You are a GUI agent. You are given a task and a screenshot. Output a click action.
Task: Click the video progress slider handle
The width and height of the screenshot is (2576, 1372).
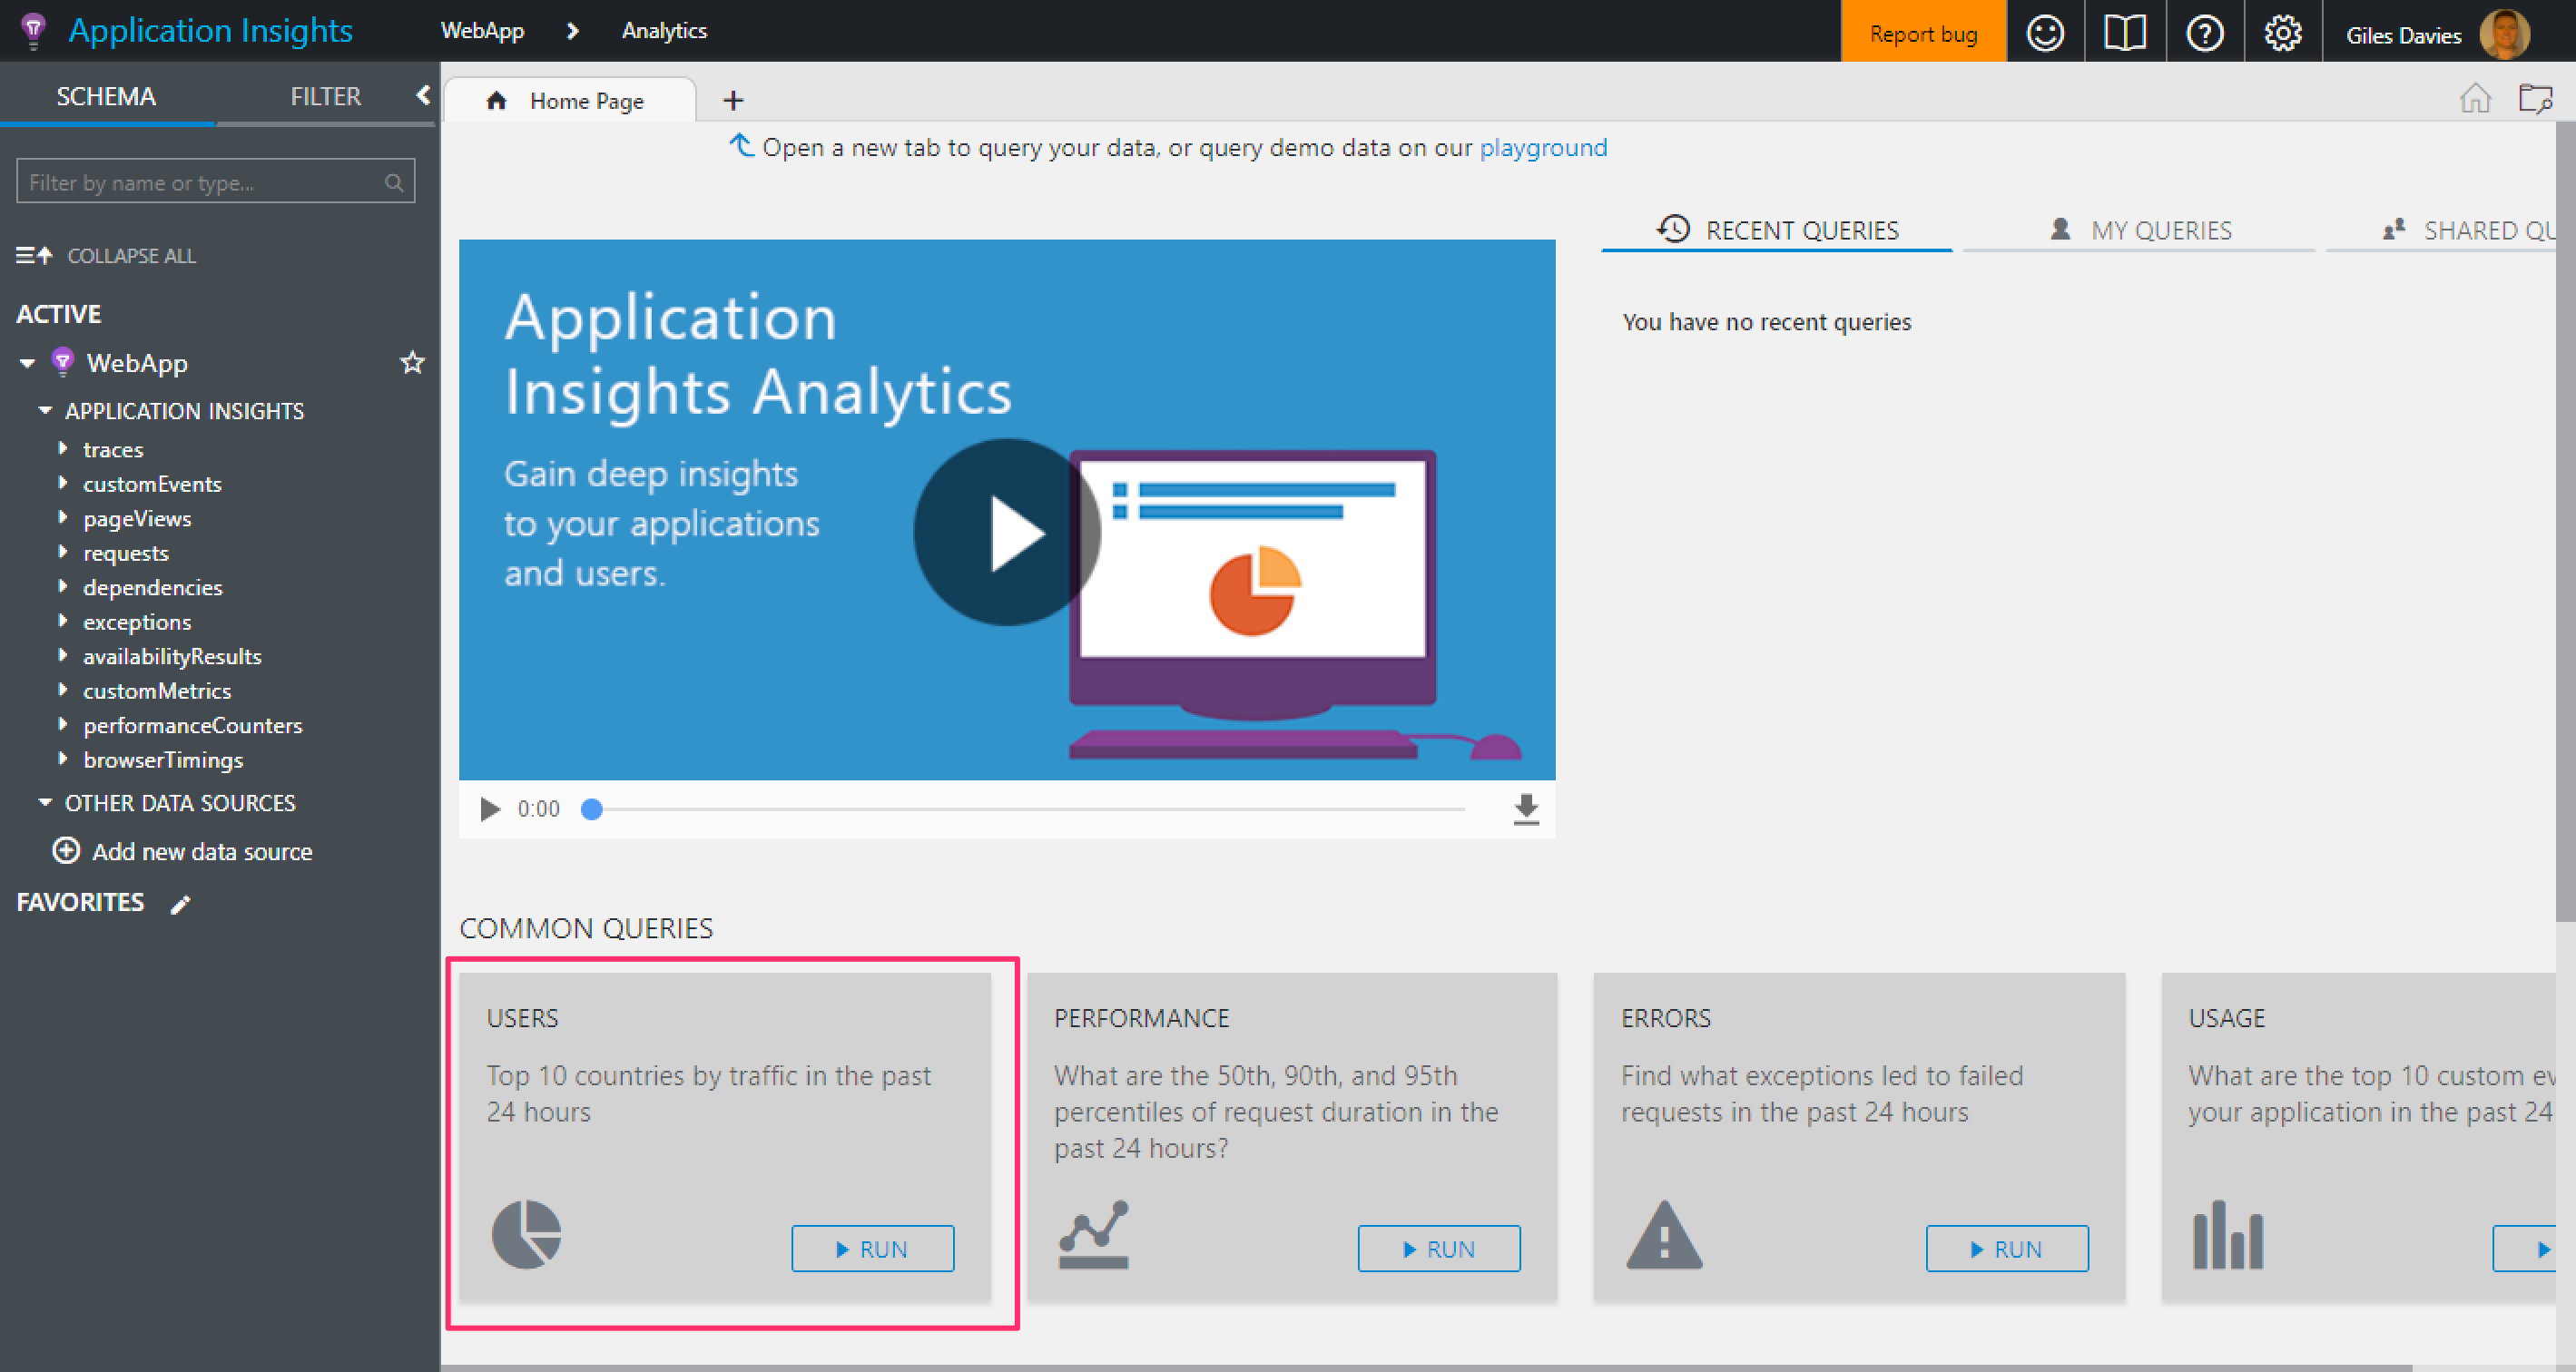tap(592, 809)
